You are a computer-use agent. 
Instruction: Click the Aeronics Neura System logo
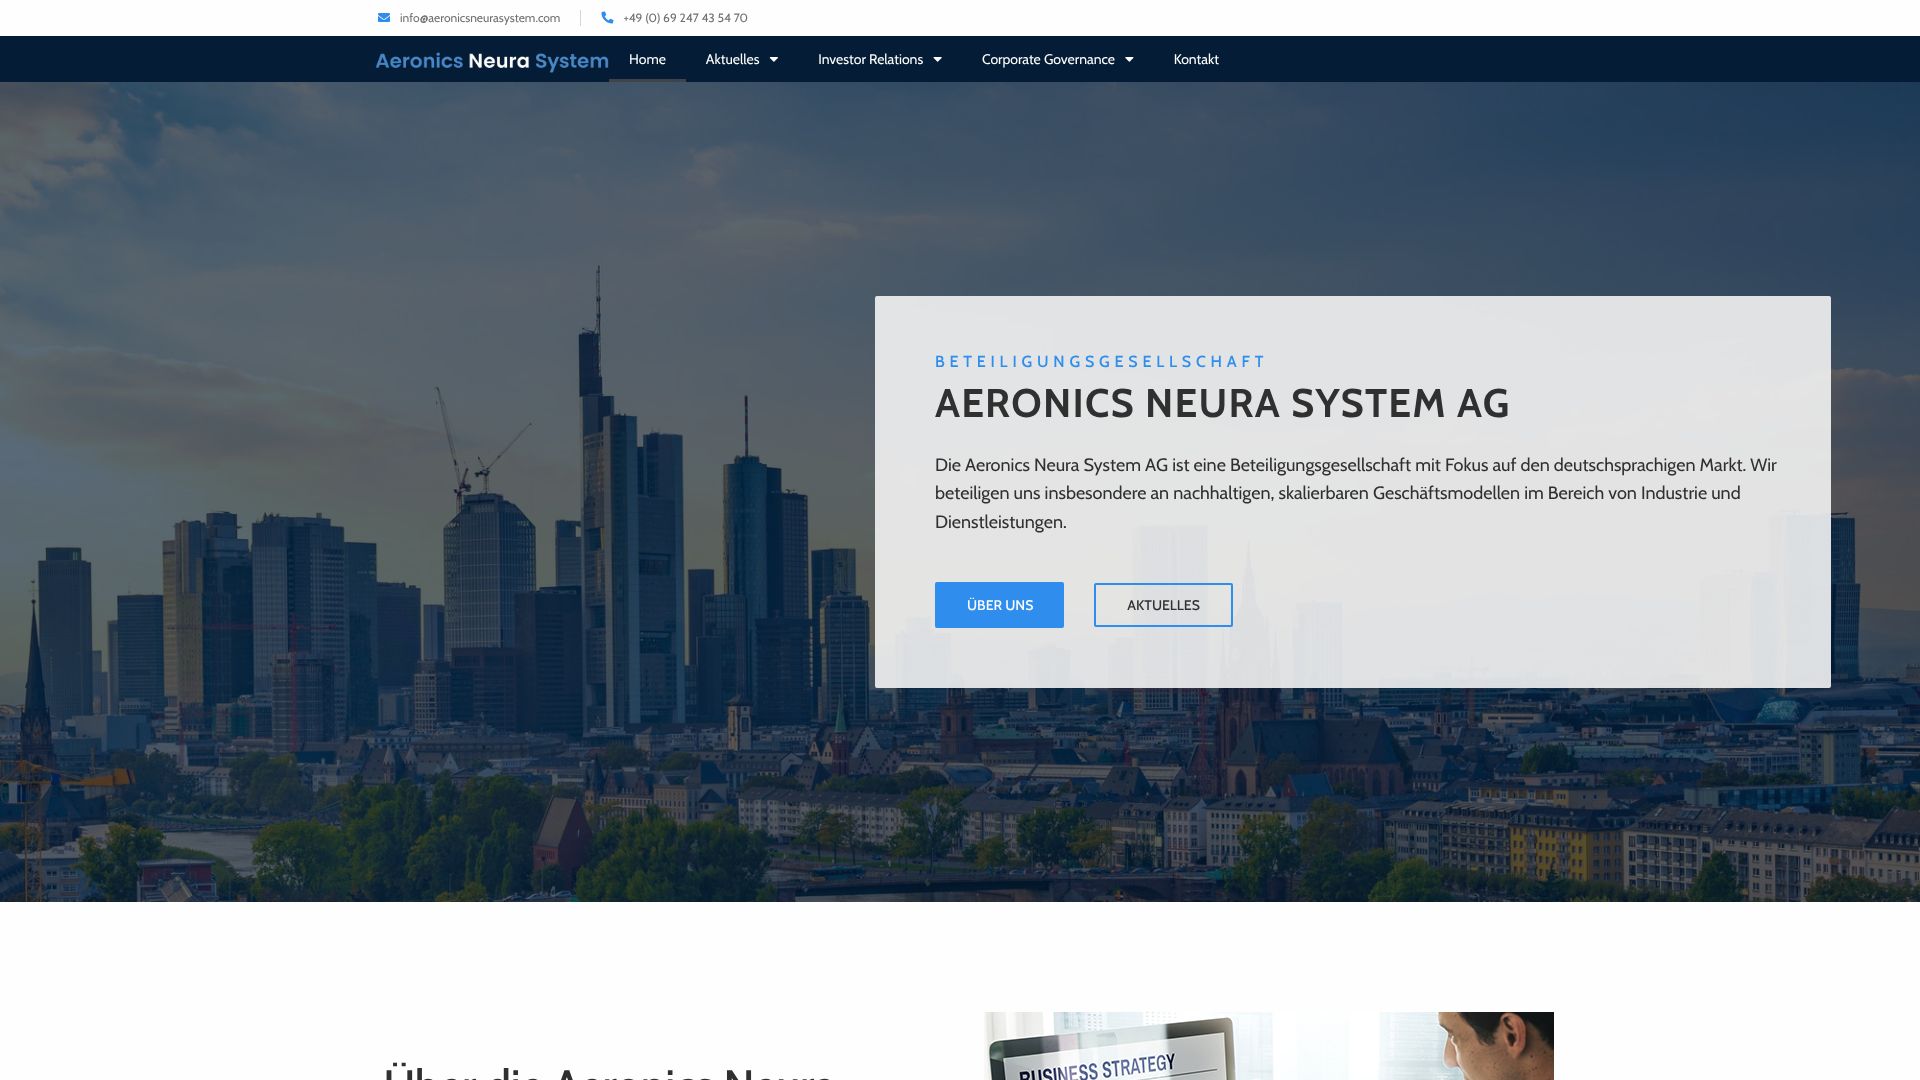(491, 61)
